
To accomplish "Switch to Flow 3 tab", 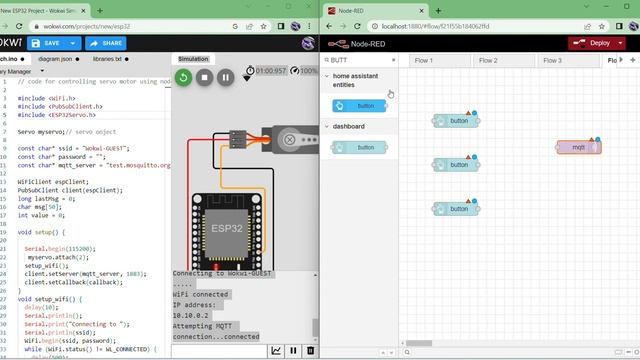I will [569, 60].
